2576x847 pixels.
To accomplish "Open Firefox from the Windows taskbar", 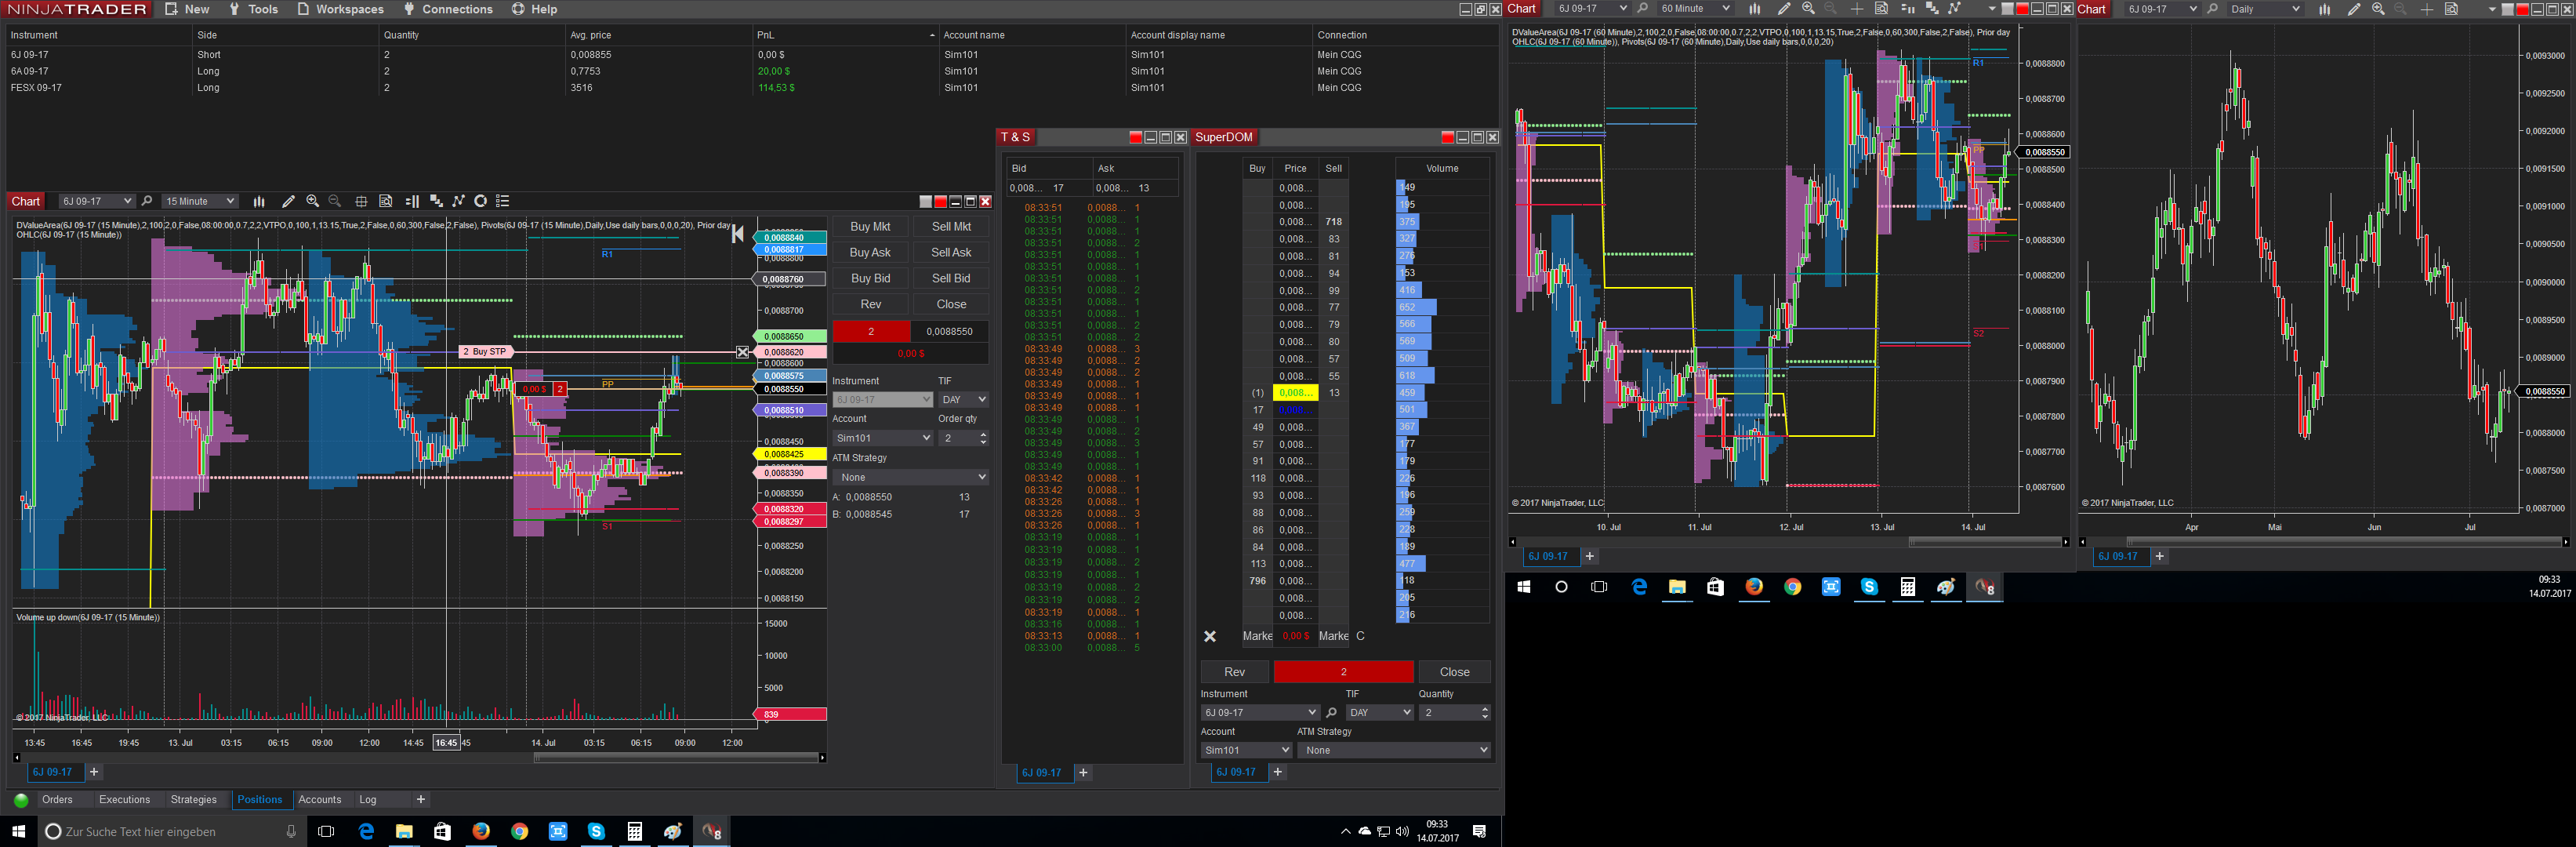I will coord(481,831).
